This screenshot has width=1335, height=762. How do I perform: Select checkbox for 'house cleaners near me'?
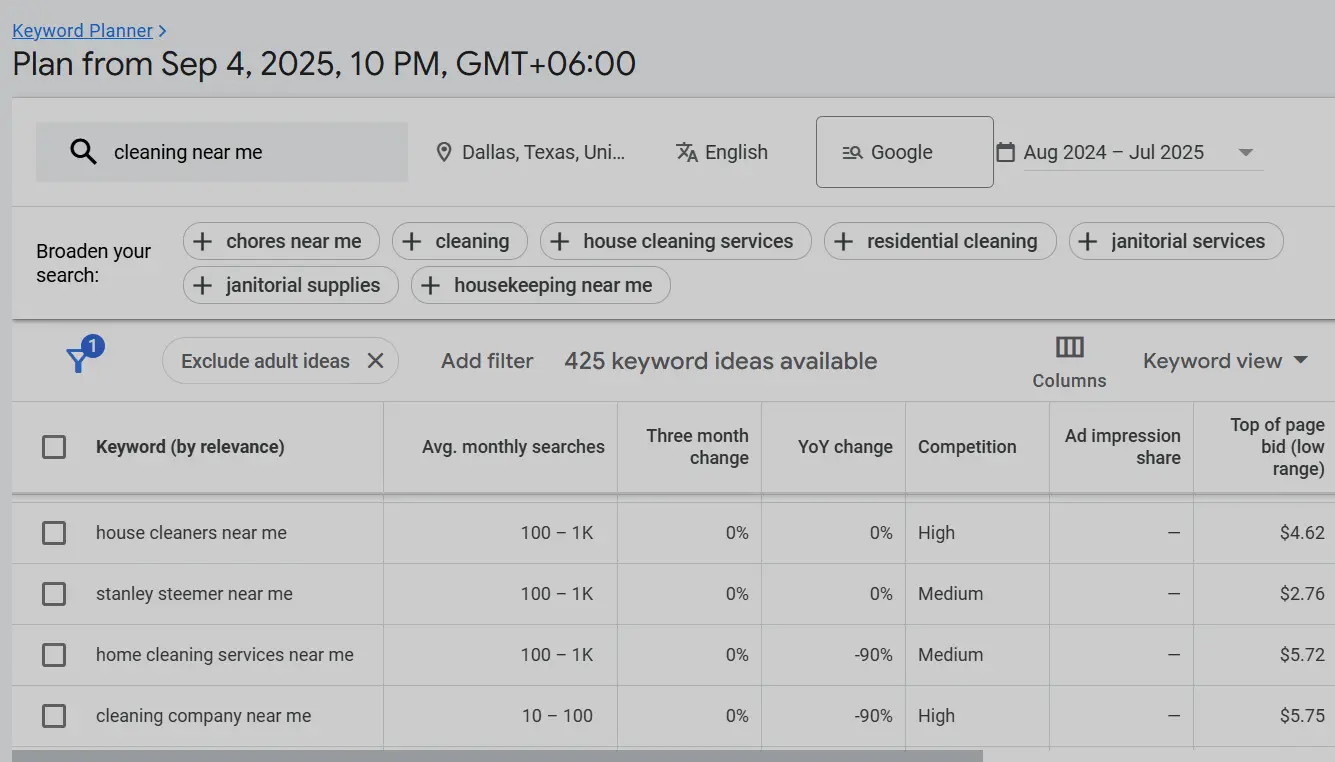[54, 533]
